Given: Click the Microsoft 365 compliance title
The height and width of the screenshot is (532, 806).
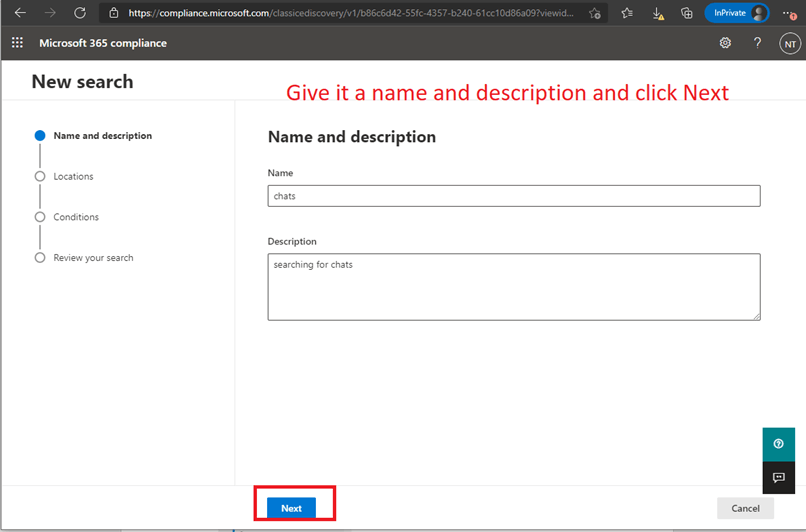Looking at the screenshot, I should click(x=103, y=43).
